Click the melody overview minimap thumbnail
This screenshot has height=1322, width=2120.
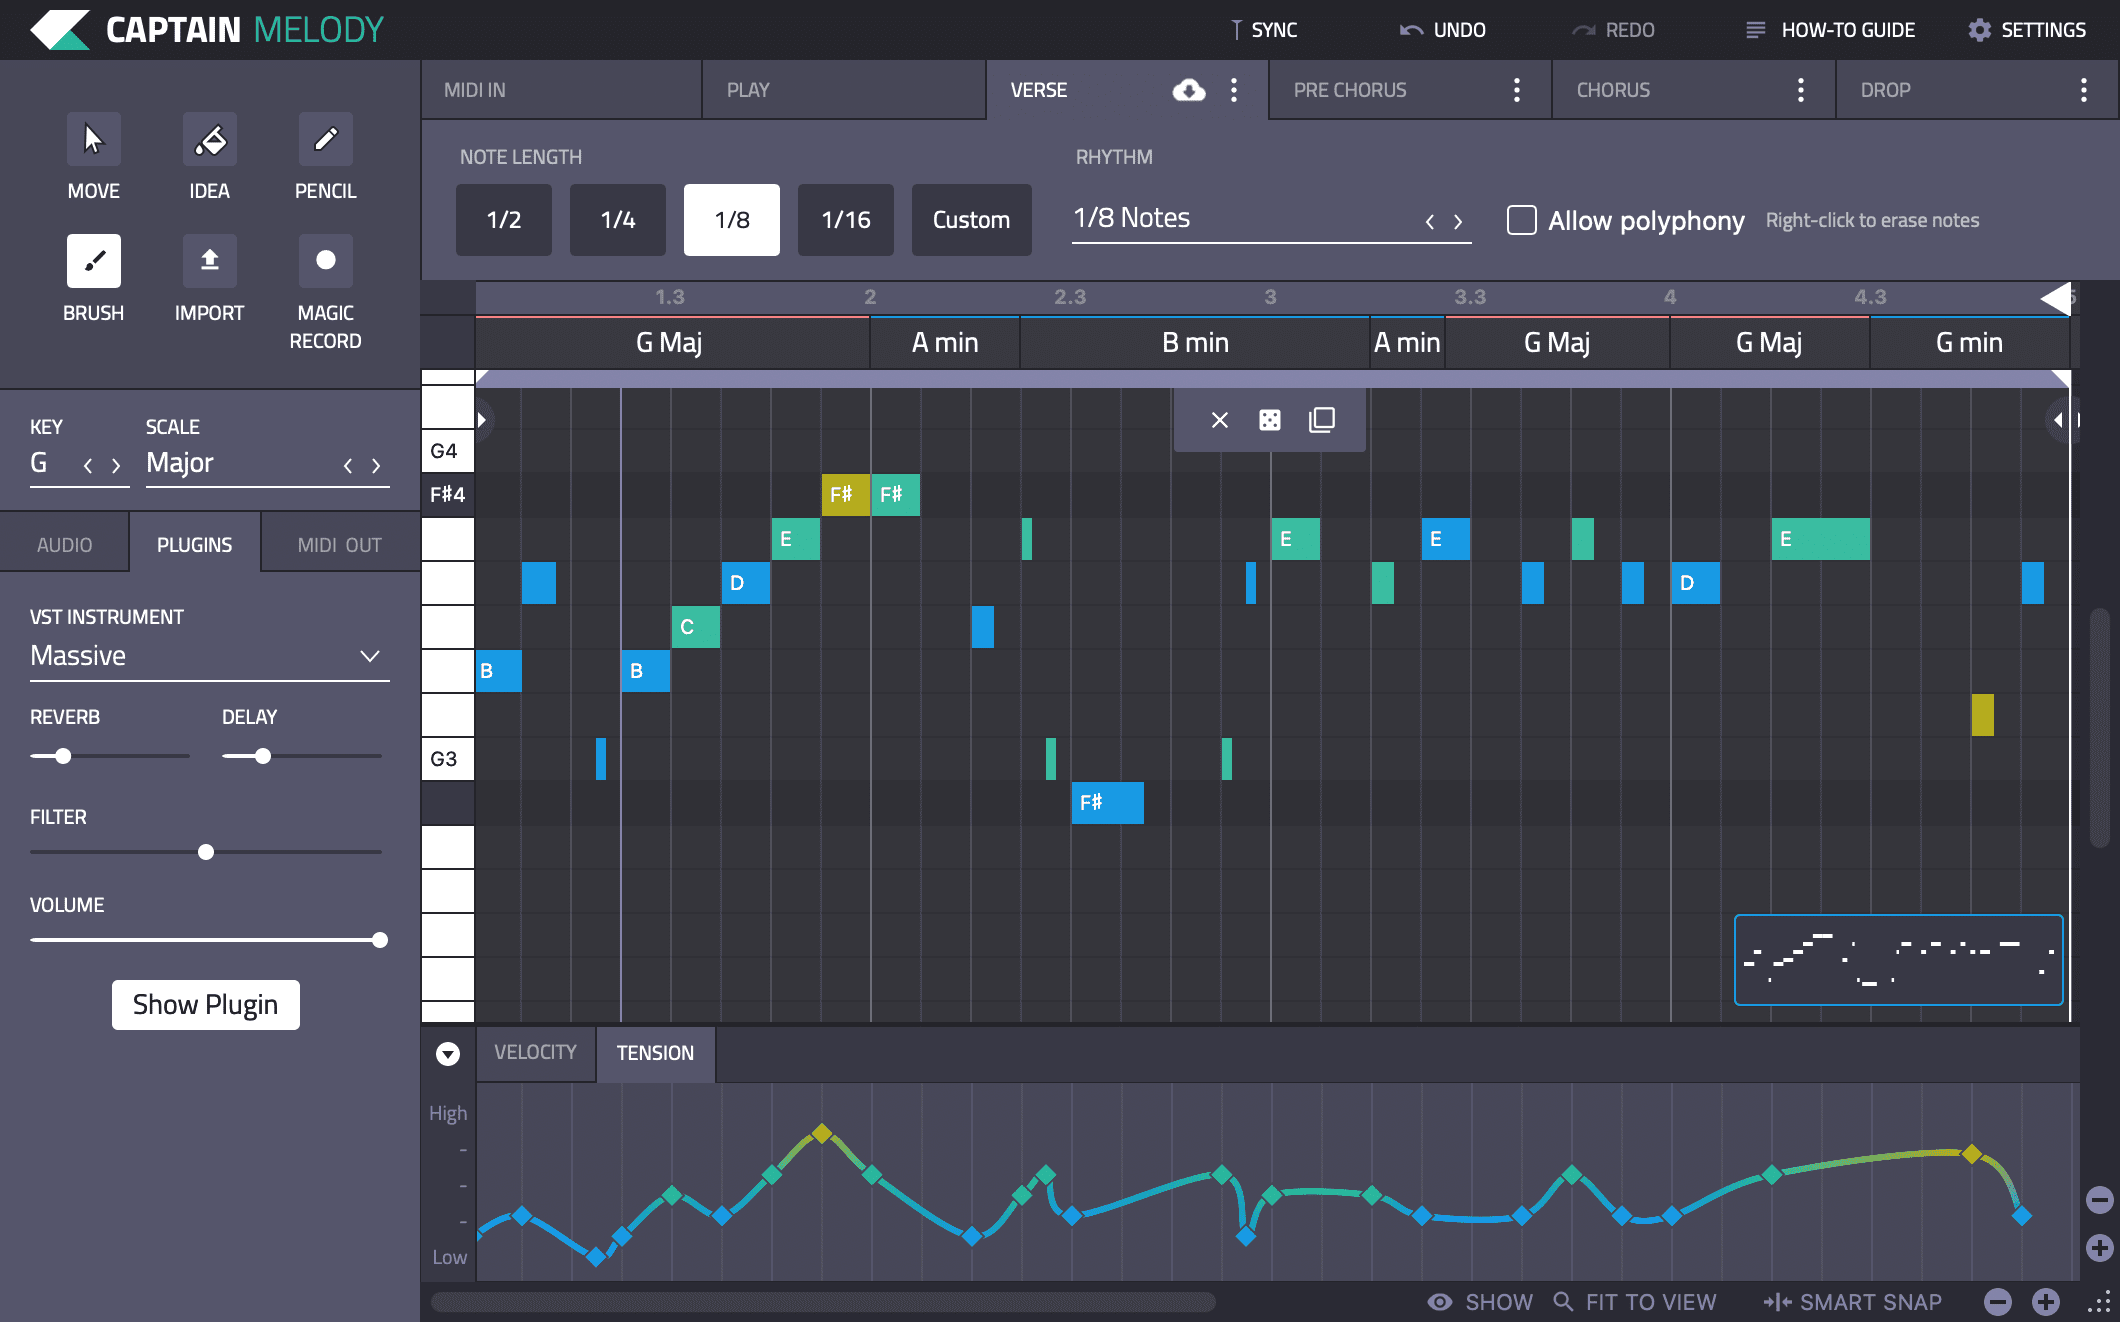(x=1897, y=959)
